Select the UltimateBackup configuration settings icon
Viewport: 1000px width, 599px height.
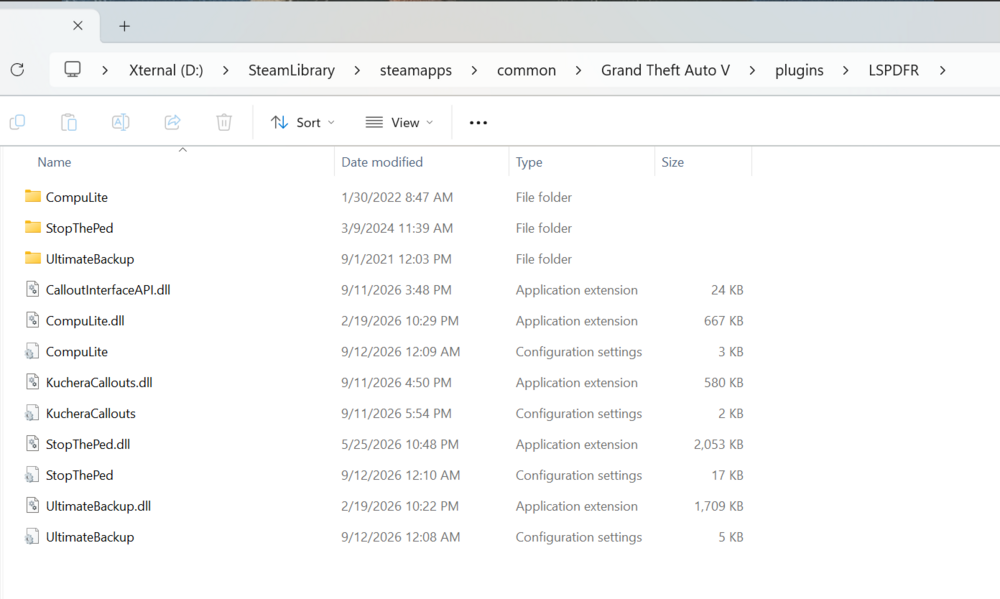31,536
